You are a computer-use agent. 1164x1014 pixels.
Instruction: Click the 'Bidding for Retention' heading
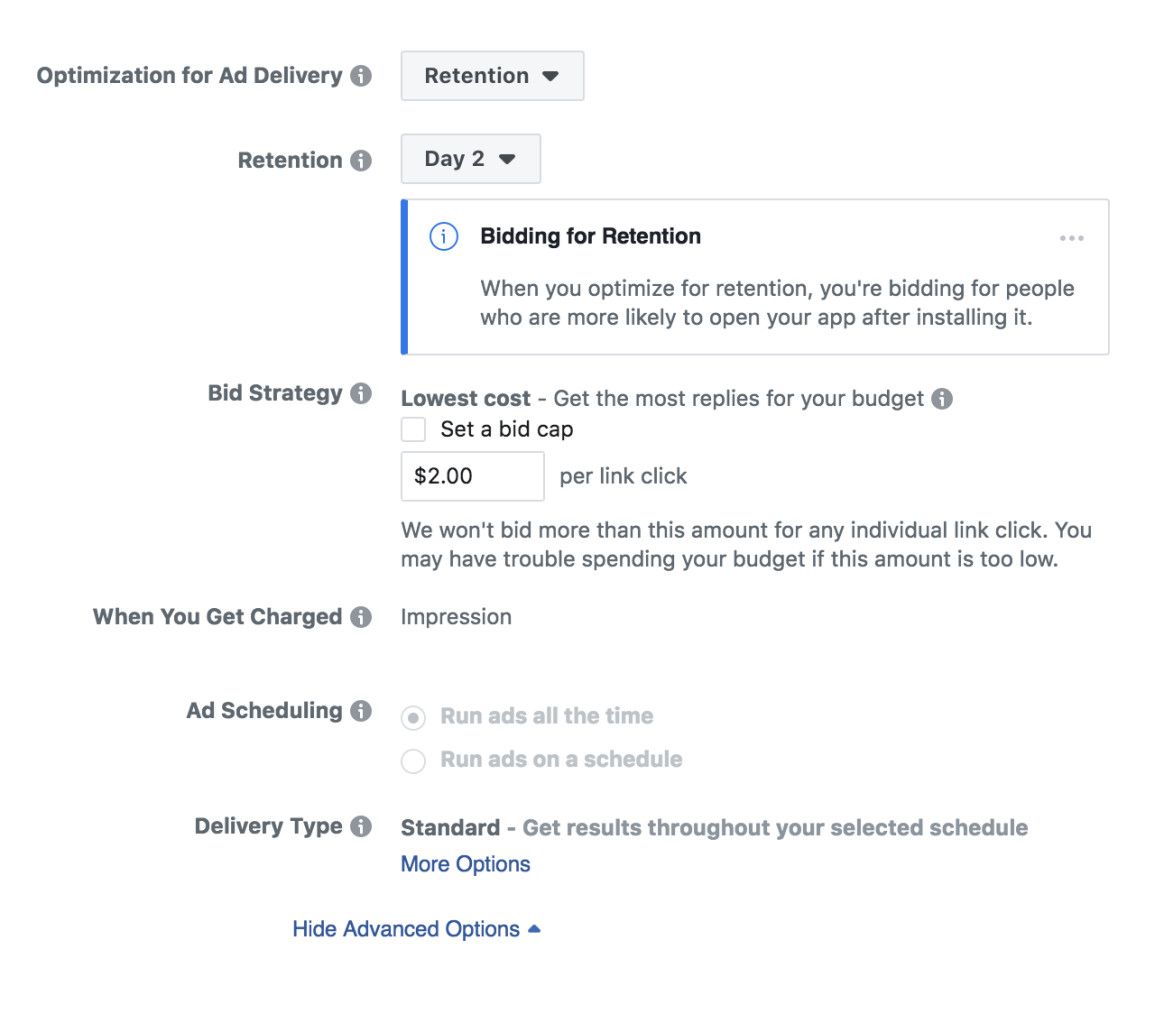click(590, 237)
